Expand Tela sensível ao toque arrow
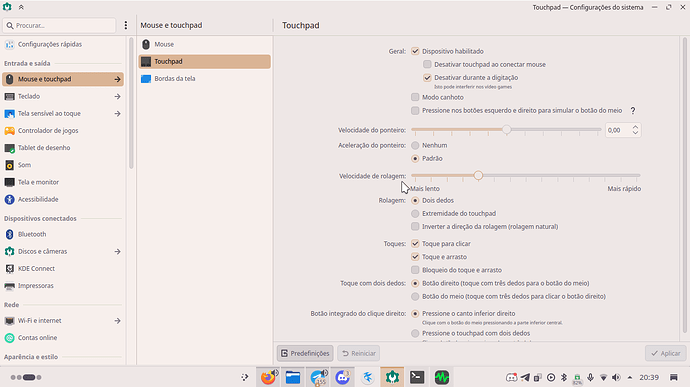The width and height of the screenshot is (690, 387). point(117,114)
